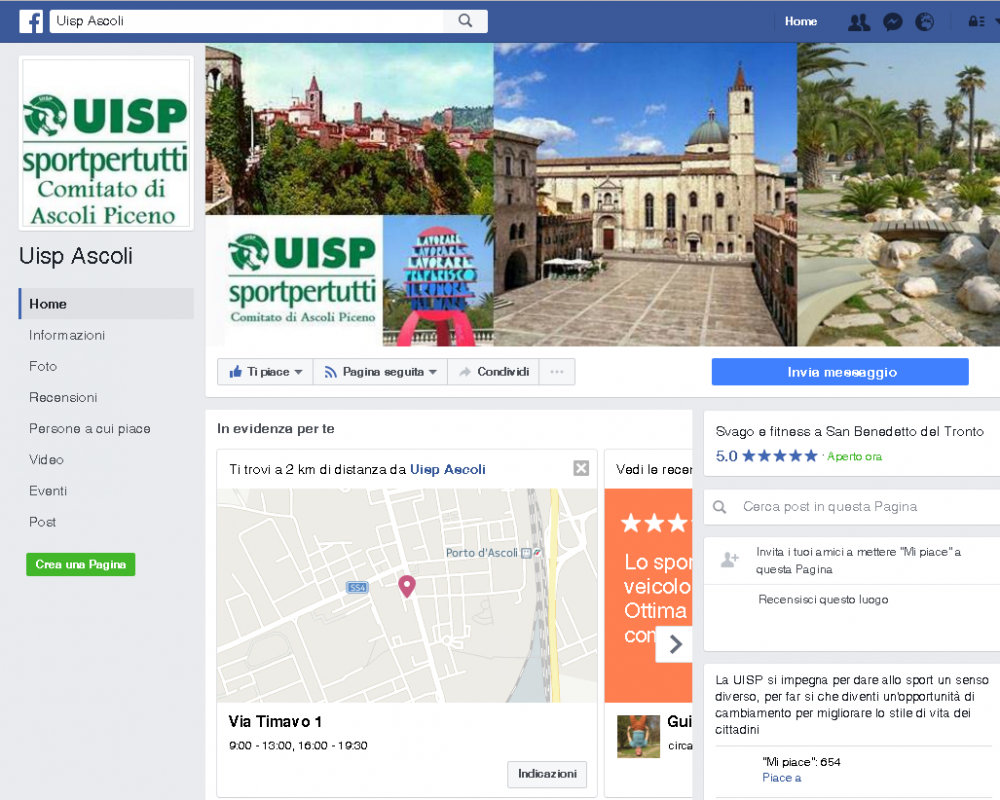Screen dimensions: 1000x800
Task: Click the opening hours 9:00 - 13:00 text
Action: (x=298, y=745)
